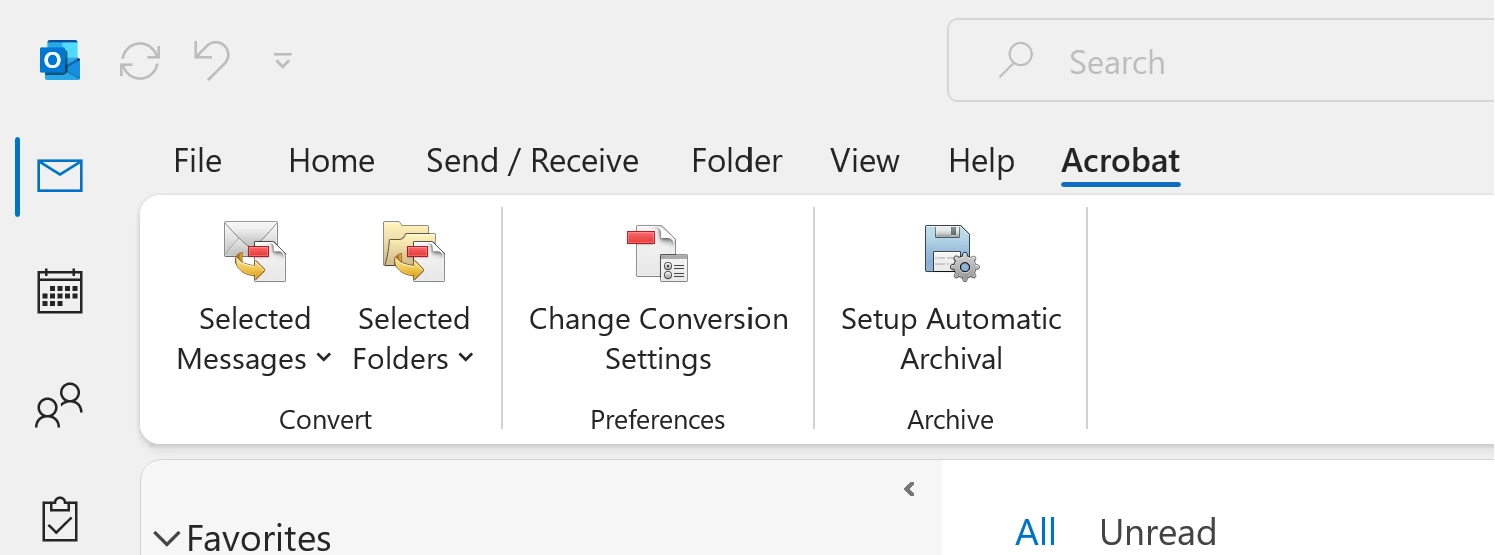Collapse the Favorites section

[x=166, y=539]
